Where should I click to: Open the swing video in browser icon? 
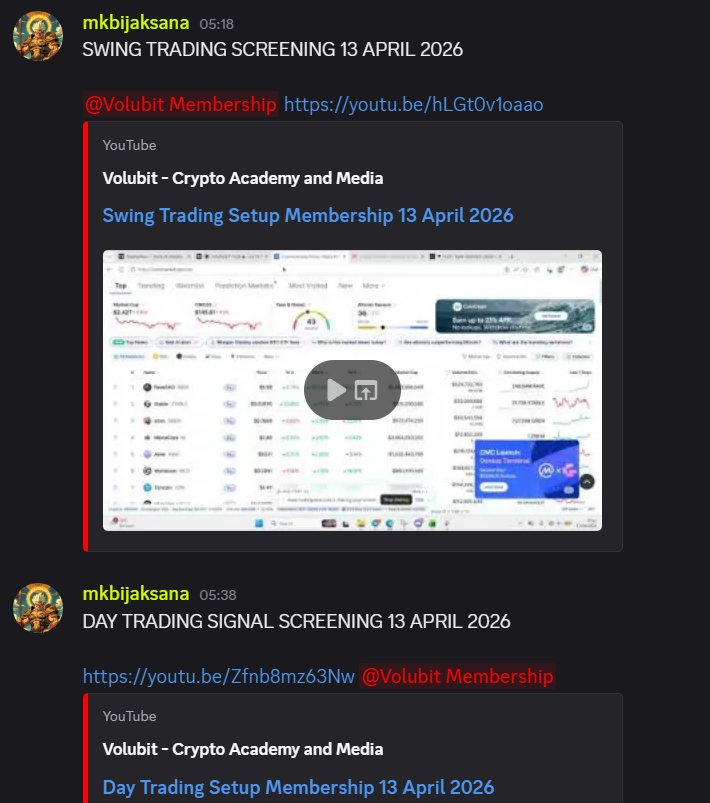pyautogui.click(x=366, y=390)
